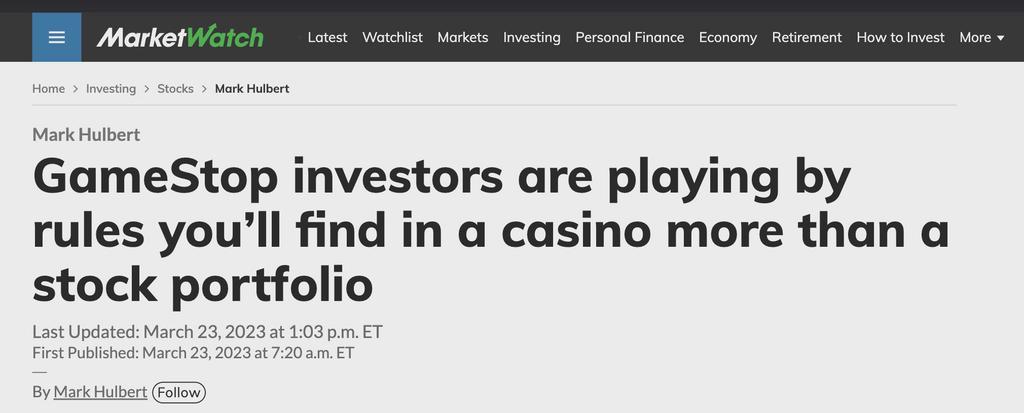Open the Latest menu item
The width and height of the screenshot is (1024, 413).
point(327,37)
